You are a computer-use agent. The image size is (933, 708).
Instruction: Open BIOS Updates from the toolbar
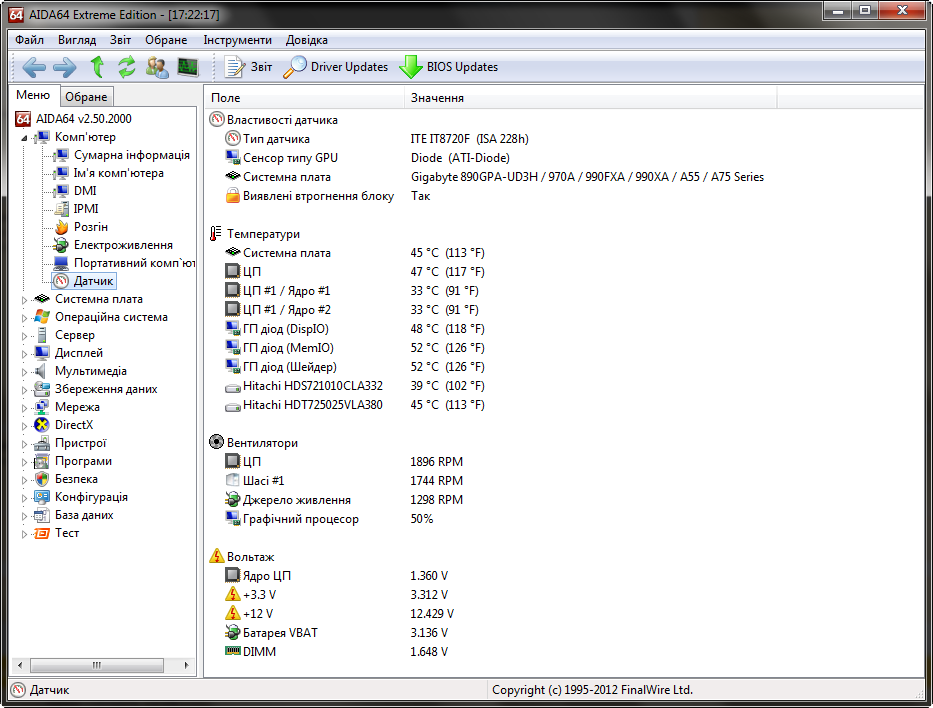(449, 67)
